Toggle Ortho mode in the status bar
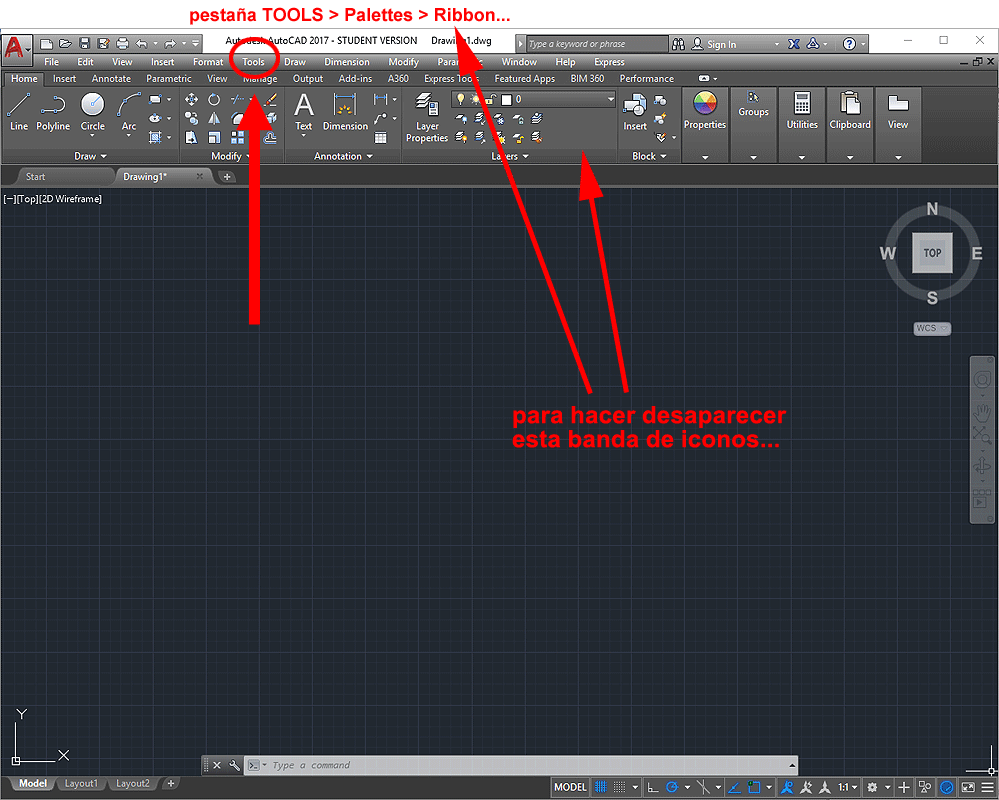999x800 pixels. point(652,787)
